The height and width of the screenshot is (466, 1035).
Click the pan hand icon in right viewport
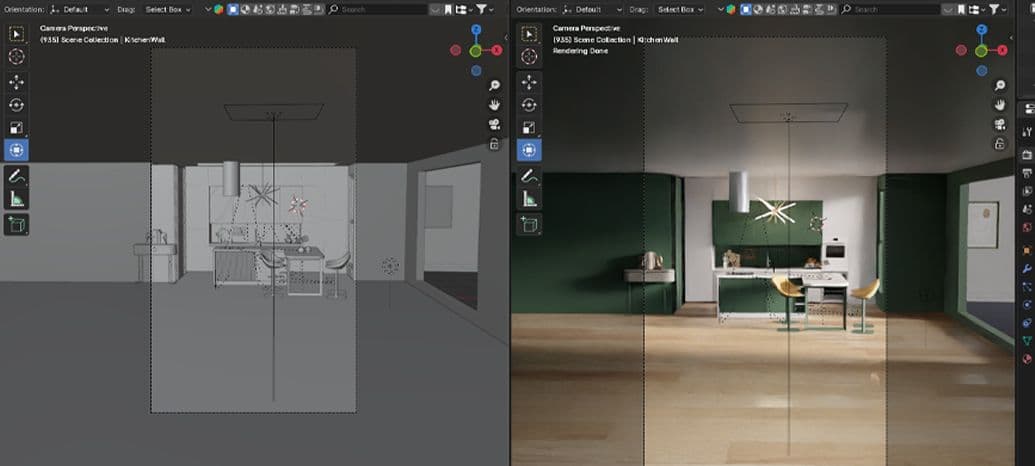(x=1000, y=105)
